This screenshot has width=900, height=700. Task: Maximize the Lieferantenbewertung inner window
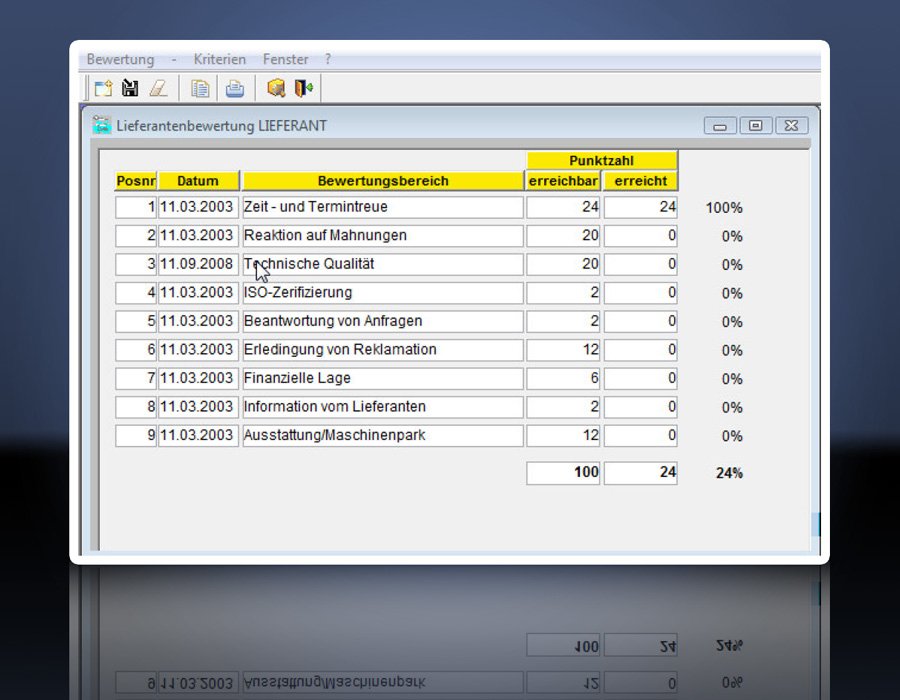(x=756, y=125)
